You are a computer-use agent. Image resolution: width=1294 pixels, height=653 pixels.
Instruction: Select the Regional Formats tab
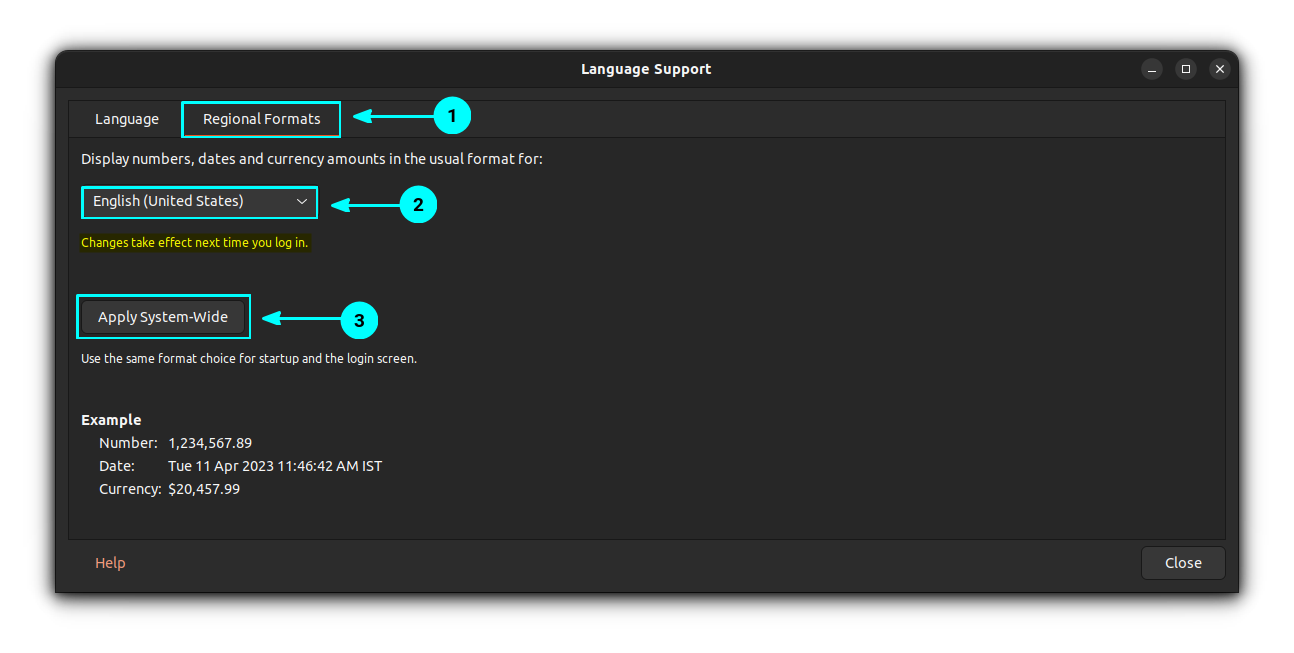[x=260, y=118]
